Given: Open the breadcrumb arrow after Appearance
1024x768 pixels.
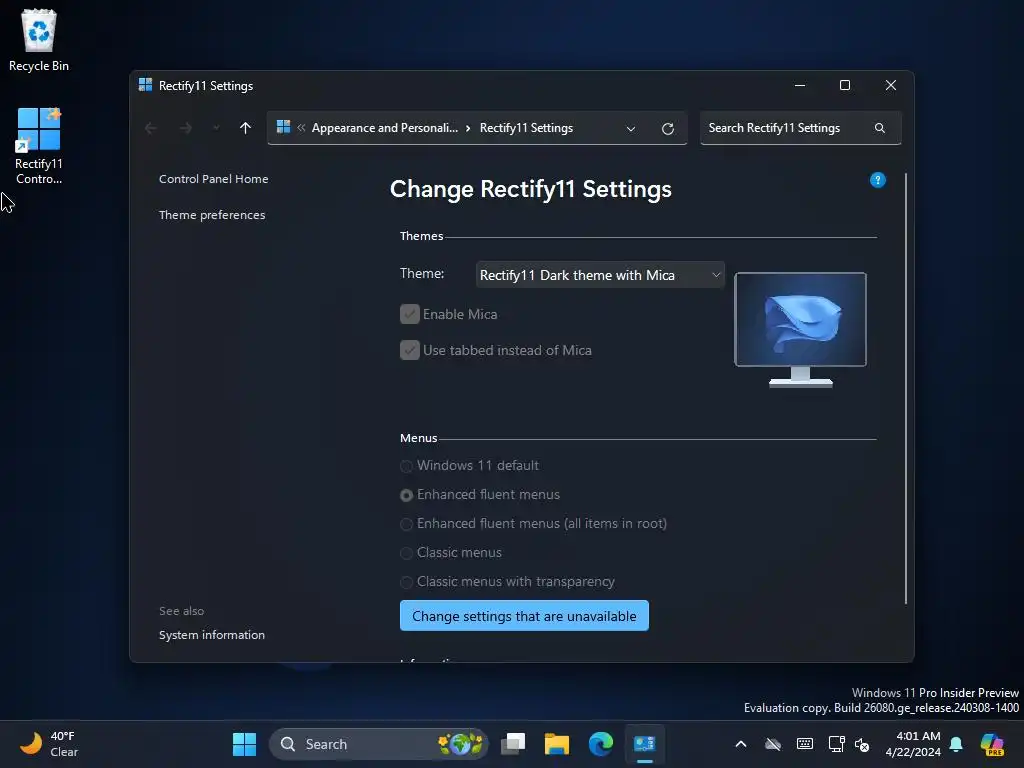Looking at the screenshot, I should coord(468,128).
